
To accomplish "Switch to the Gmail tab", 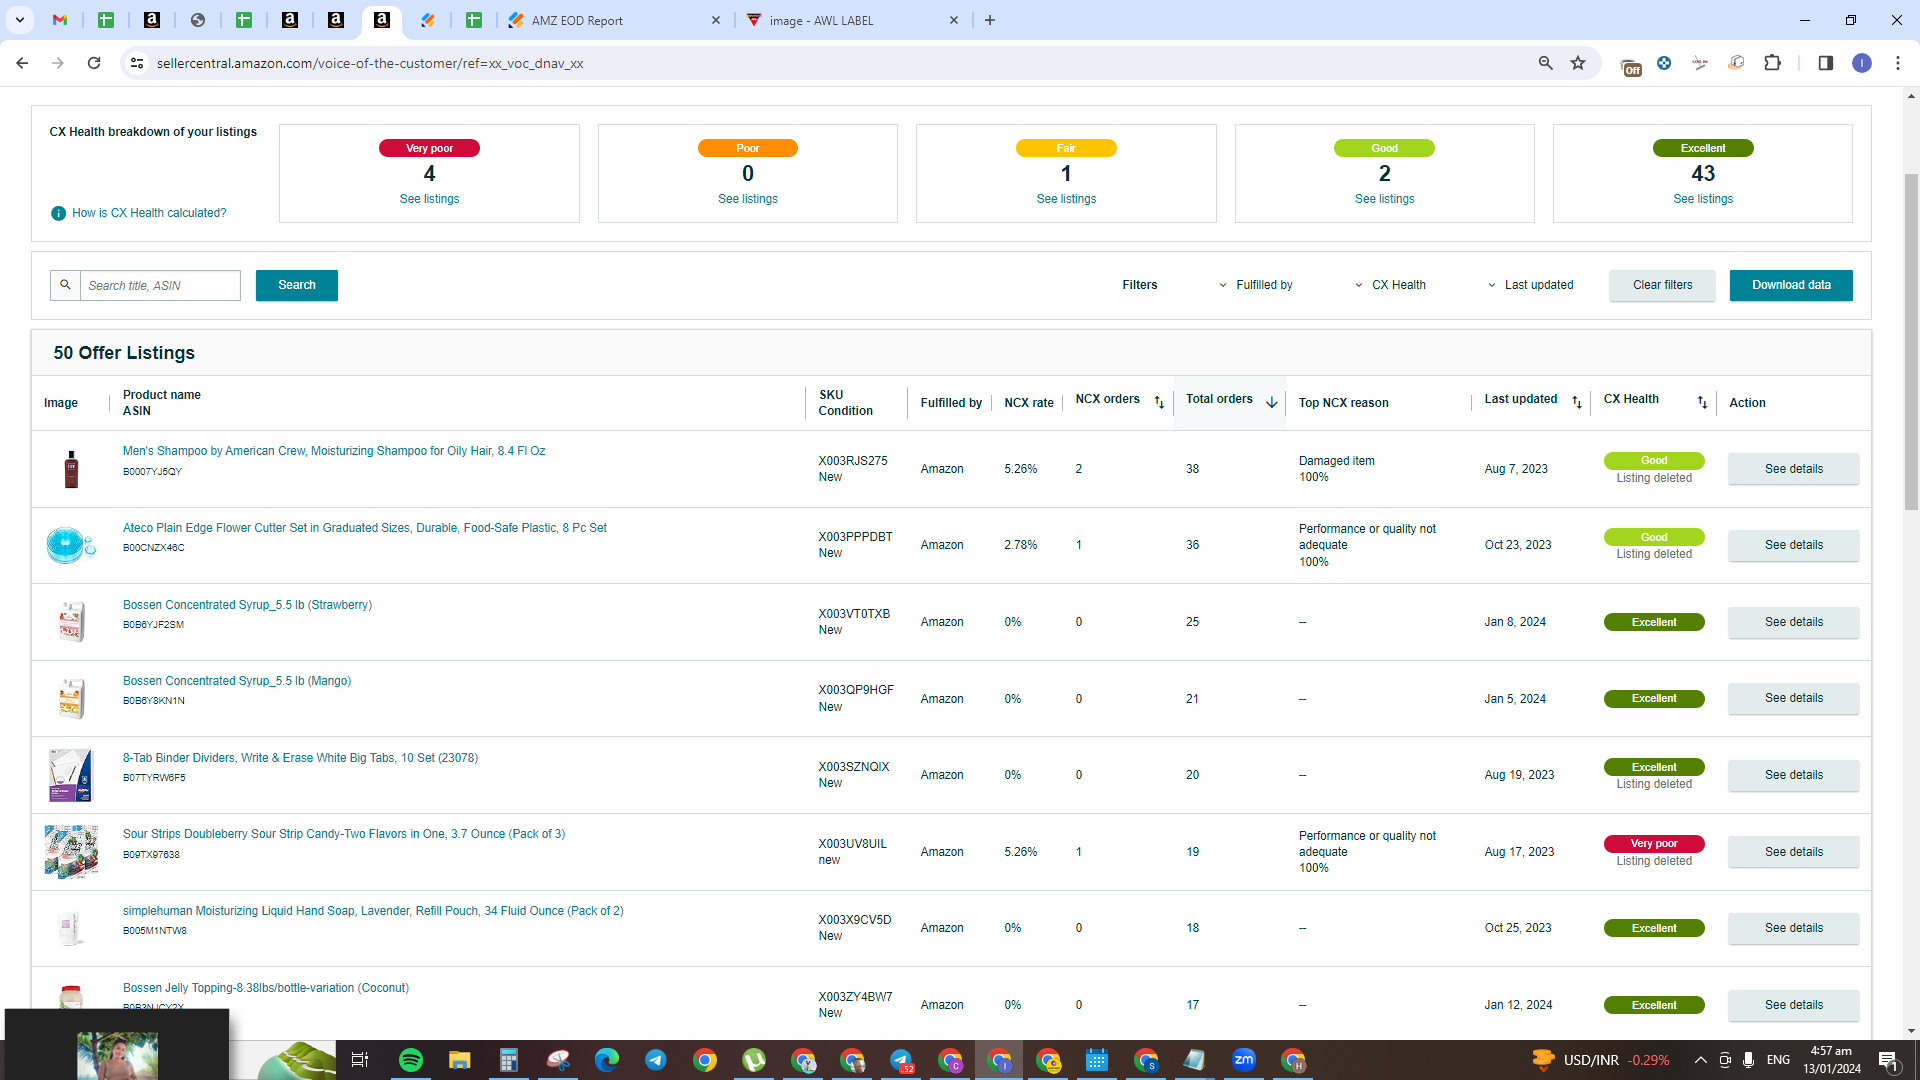I will click(60, 20).
